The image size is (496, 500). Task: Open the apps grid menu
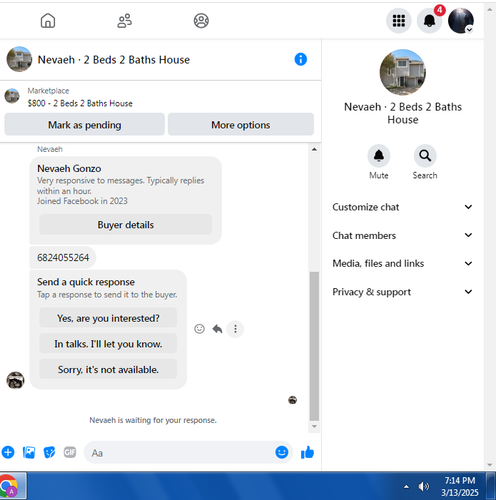399,21
